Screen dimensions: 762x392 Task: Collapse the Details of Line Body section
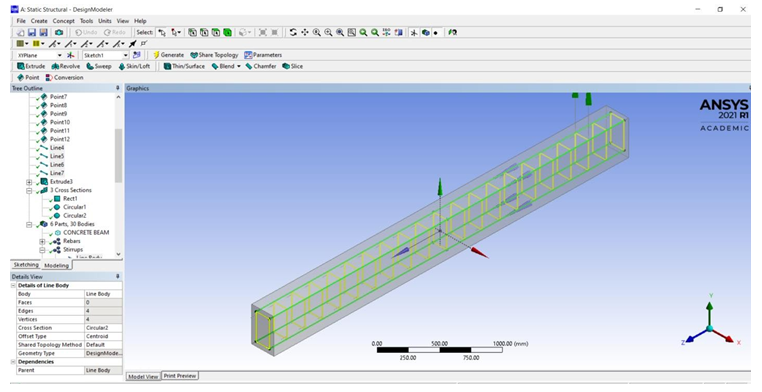tap(14, 286)
